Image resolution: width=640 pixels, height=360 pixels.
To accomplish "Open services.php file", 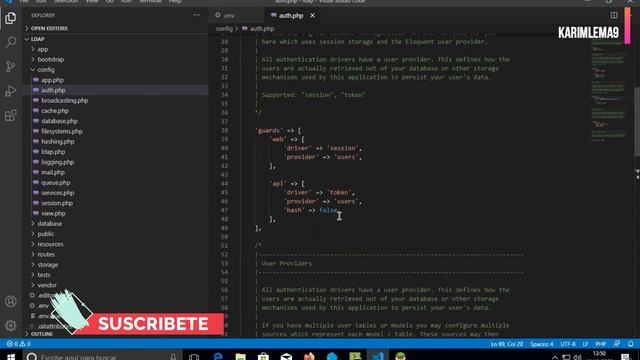I will [x=58, y=193].
